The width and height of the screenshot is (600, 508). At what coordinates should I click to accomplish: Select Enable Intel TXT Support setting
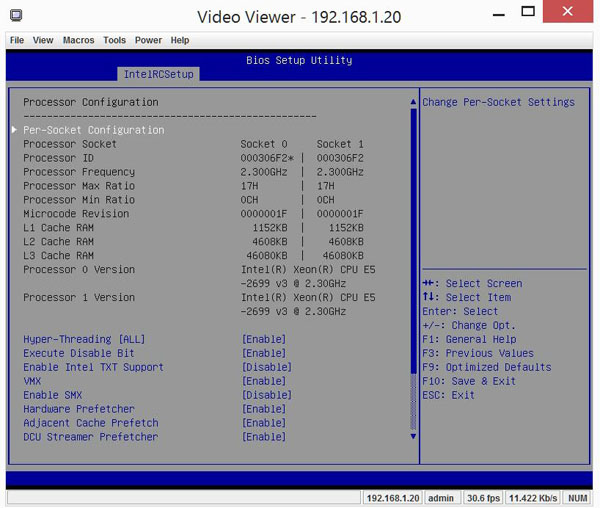coord(93,367)
